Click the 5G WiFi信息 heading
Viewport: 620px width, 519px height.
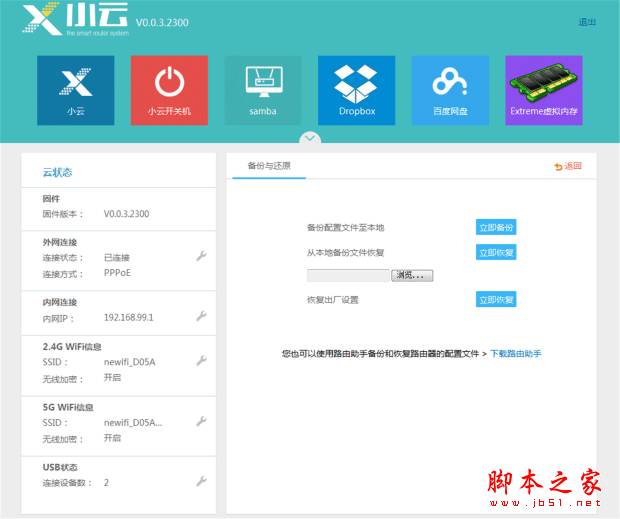pos(68,407)
